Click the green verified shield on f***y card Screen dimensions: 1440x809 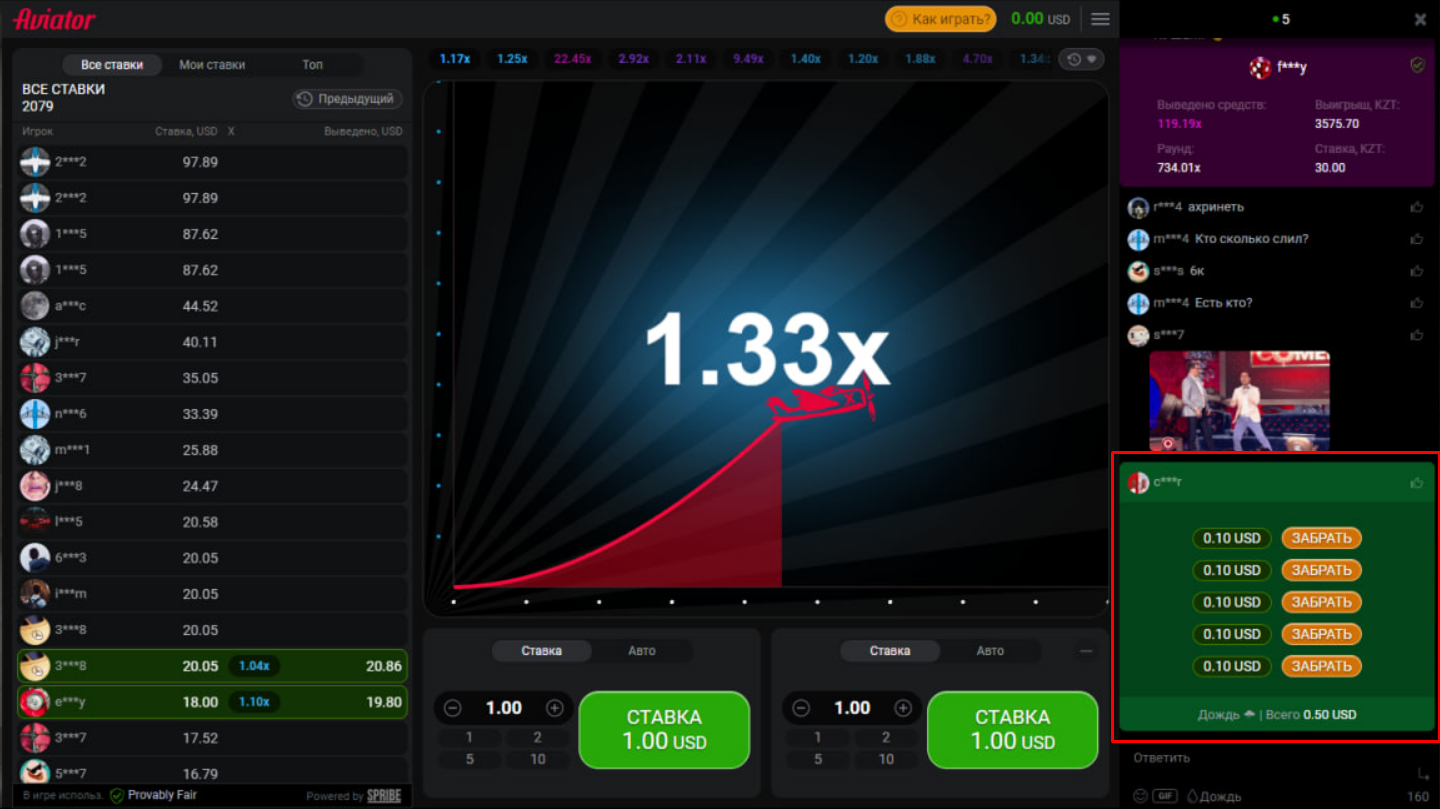1416,65
